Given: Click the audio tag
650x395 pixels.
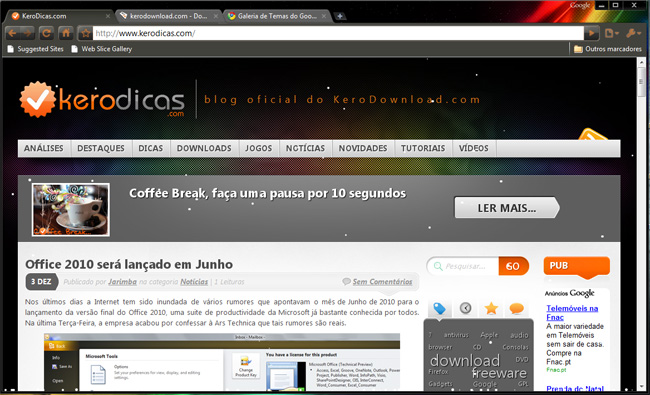Looking at the screenshot, I should (x=519, y=335).
